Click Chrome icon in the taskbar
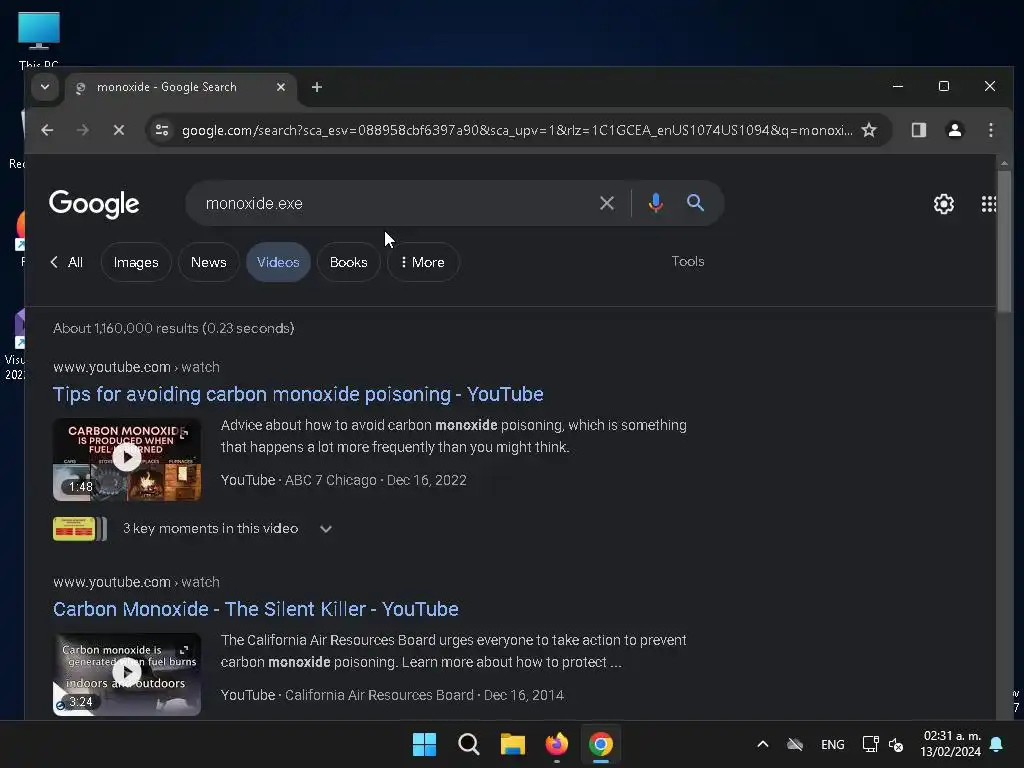Screen dimensions: 1024x768 [x=601, y=744]
